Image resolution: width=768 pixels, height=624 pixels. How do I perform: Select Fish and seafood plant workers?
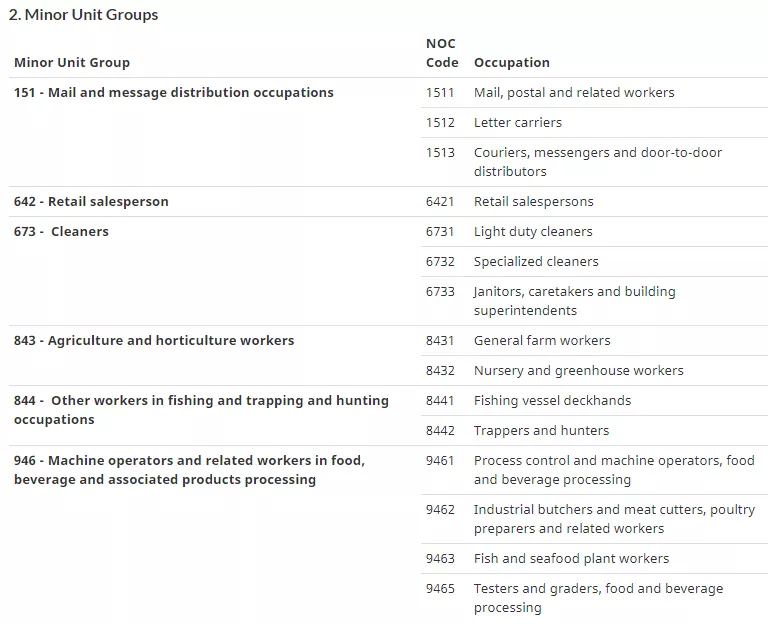click(x=571, y=558)
